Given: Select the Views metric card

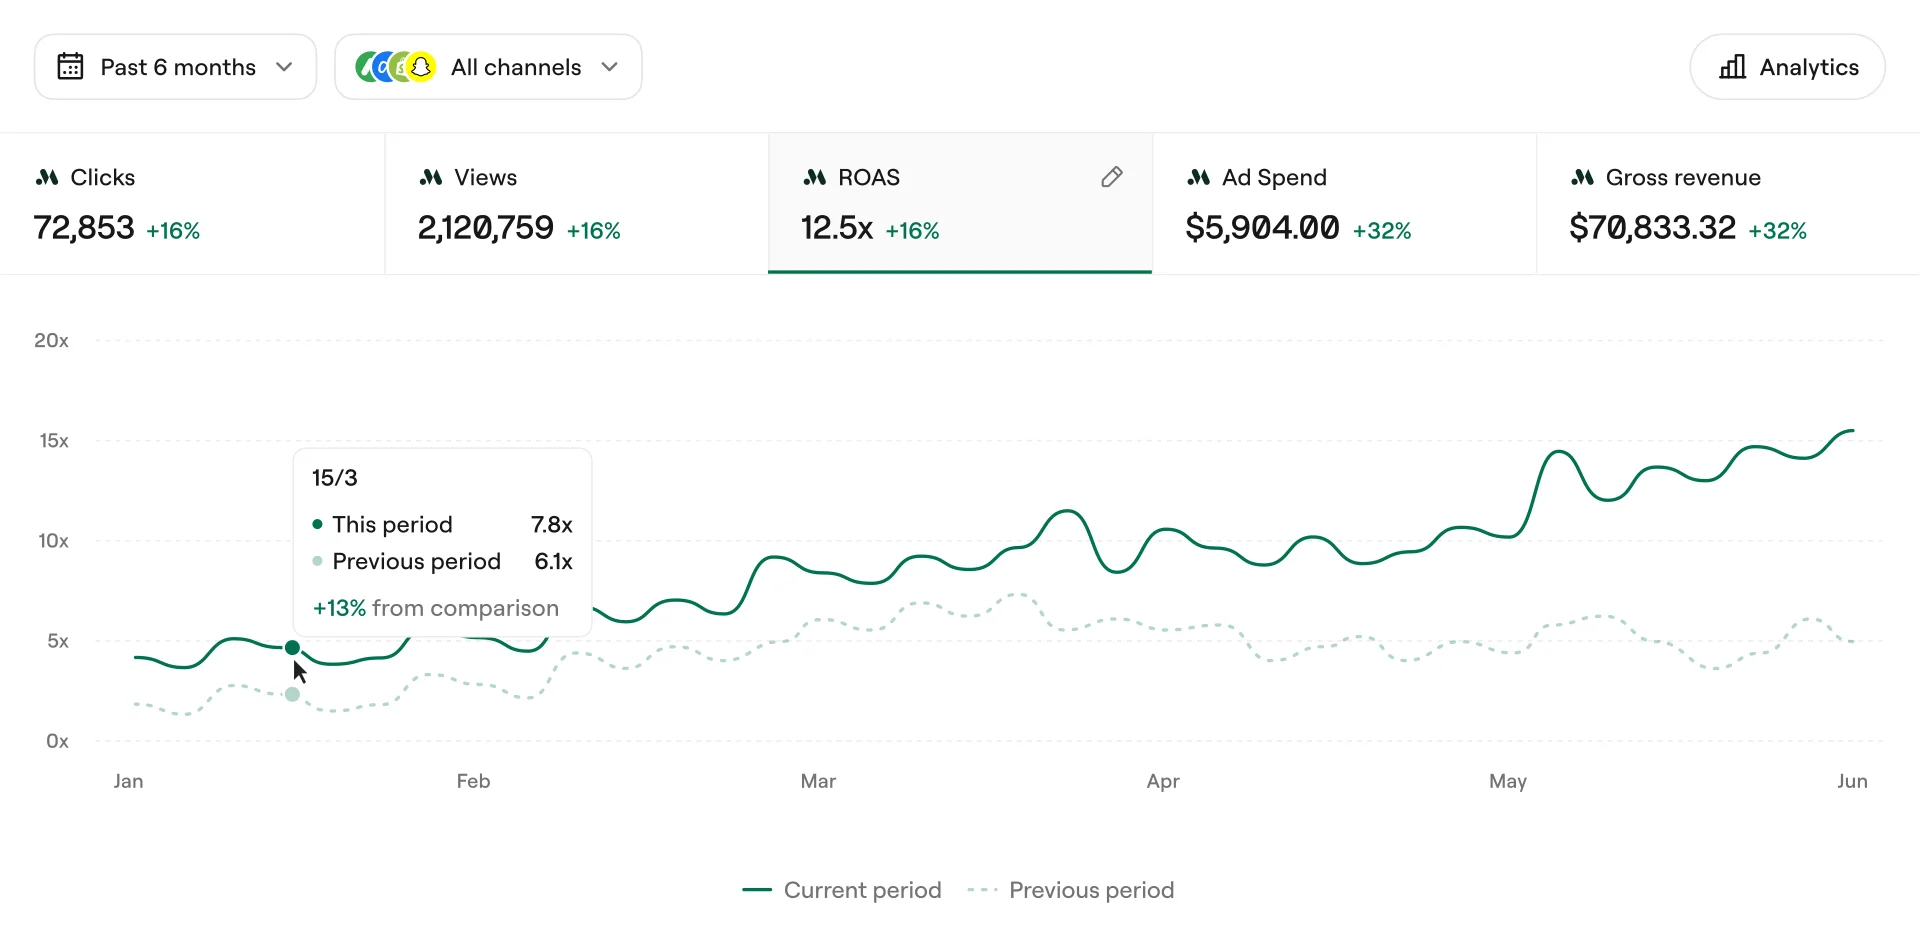Looking at the screenshot, I should pos(576,204).
